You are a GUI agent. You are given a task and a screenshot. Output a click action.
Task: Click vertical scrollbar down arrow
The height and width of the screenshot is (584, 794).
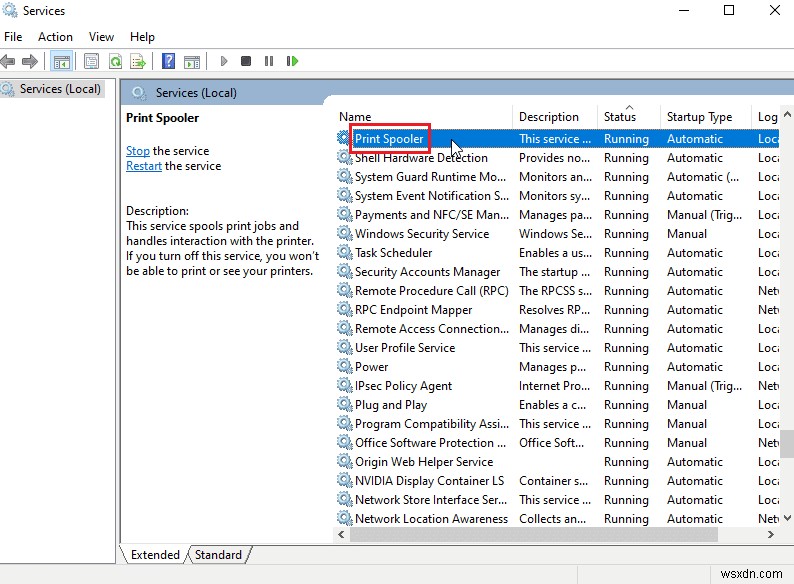(787, 518)
